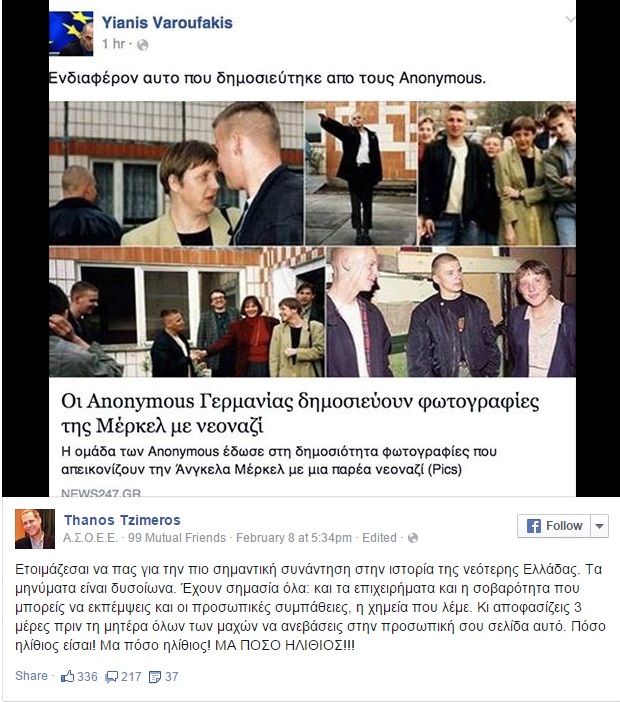620x702 pixels.
Task: Click the thumbs-up likes icon
Action: click(x=68, y=676)
